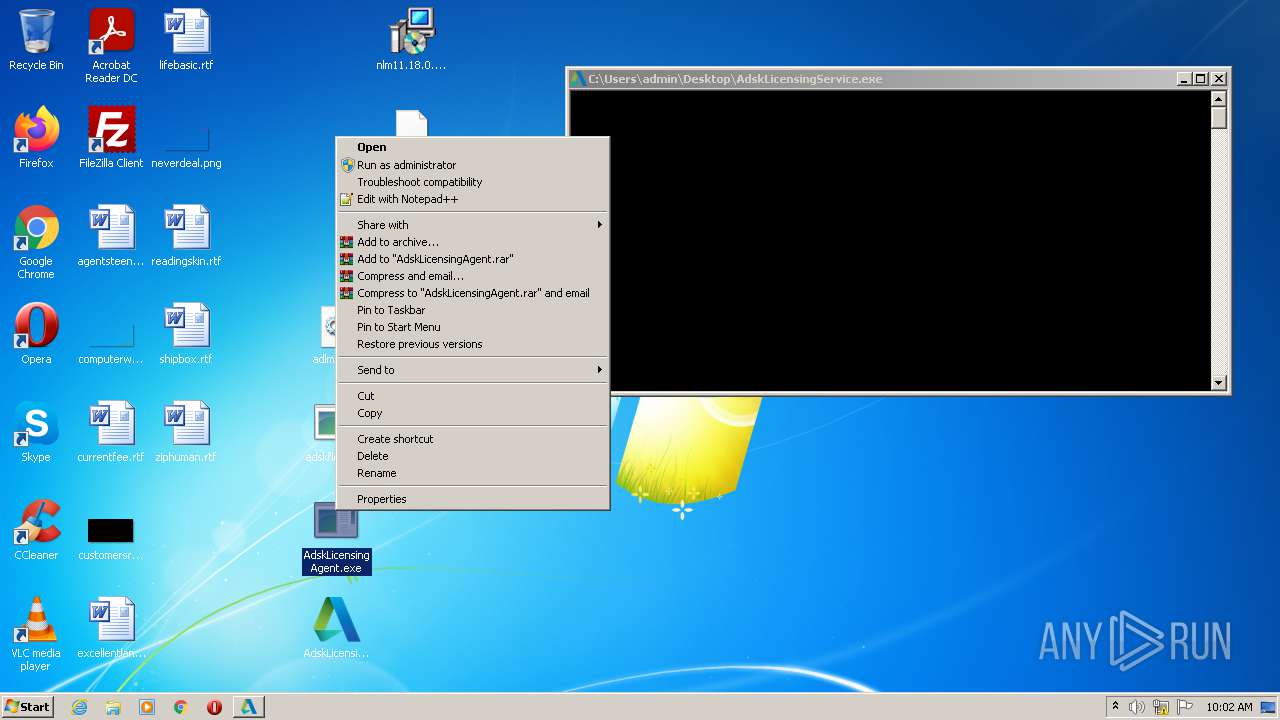Image resolution: width=1280 pixels, height=720 pixels.
Task: Choose Add to archive...
Action: 473,242
